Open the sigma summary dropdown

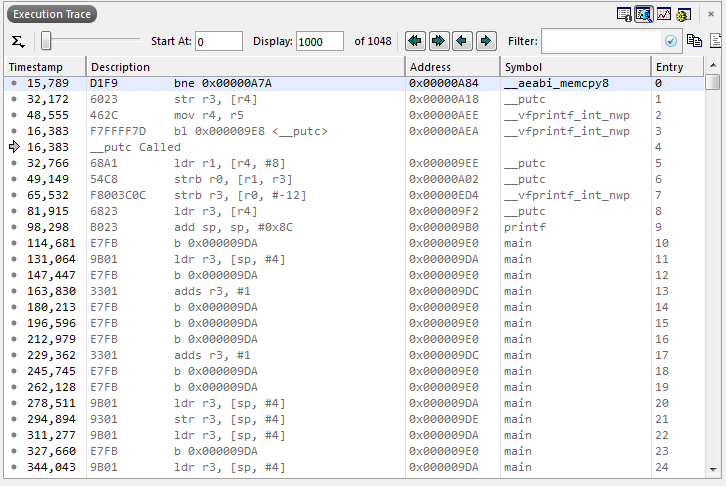click(18, 41)
